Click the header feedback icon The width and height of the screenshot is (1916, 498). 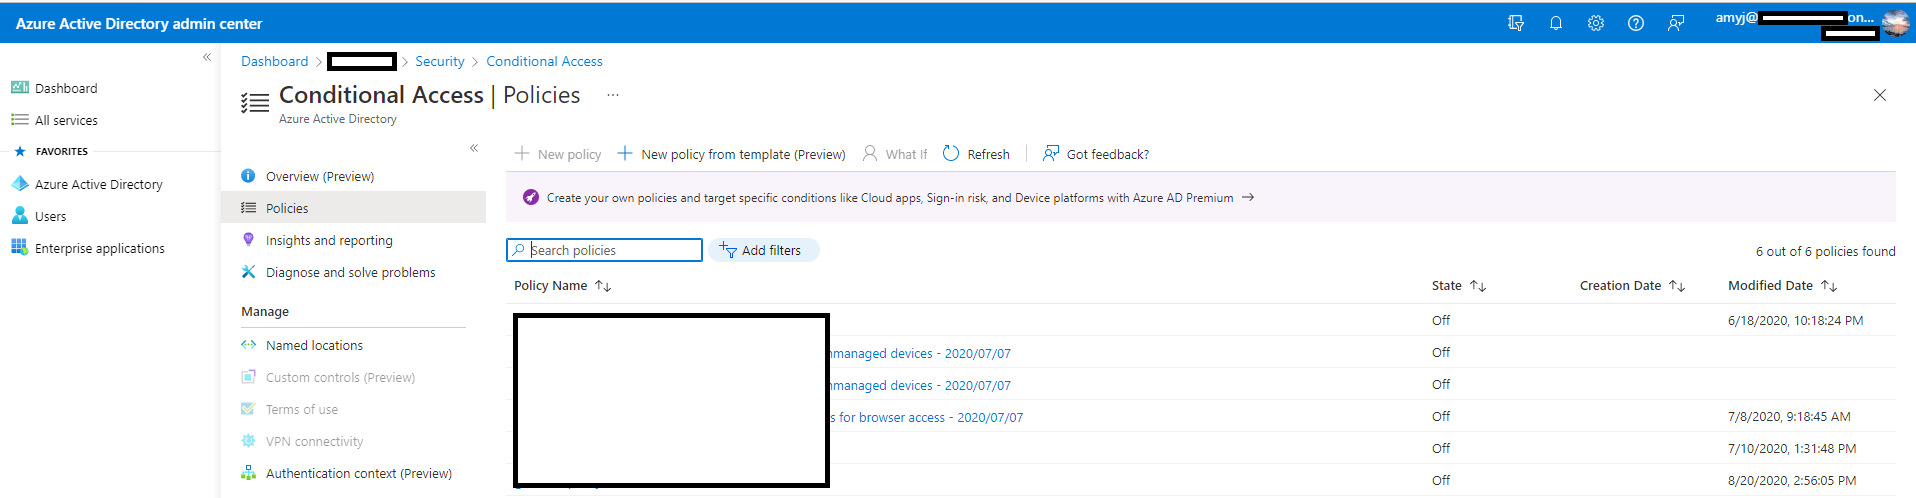[1676, 23]
